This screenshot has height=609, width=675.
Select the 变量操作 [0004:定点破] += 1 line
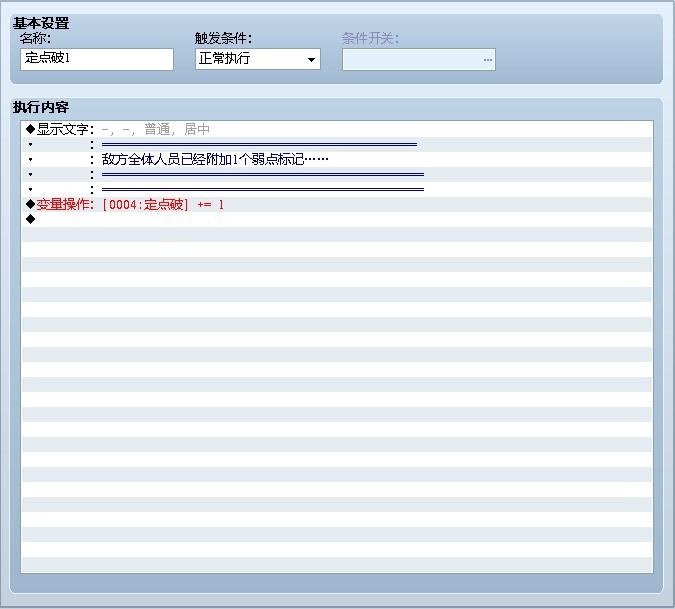click(x=337, y=204)
